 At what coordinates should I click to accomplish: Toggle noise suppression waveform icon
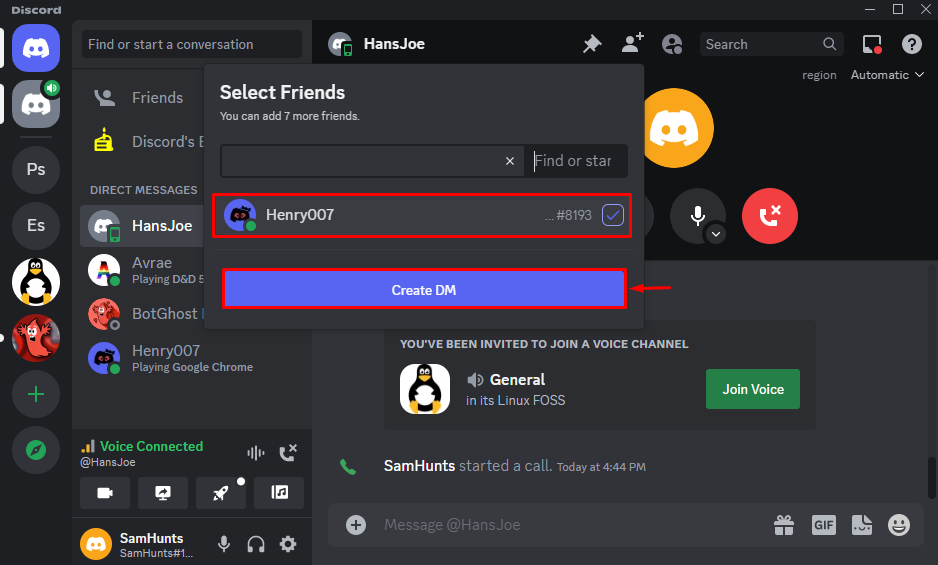[255, 453]
